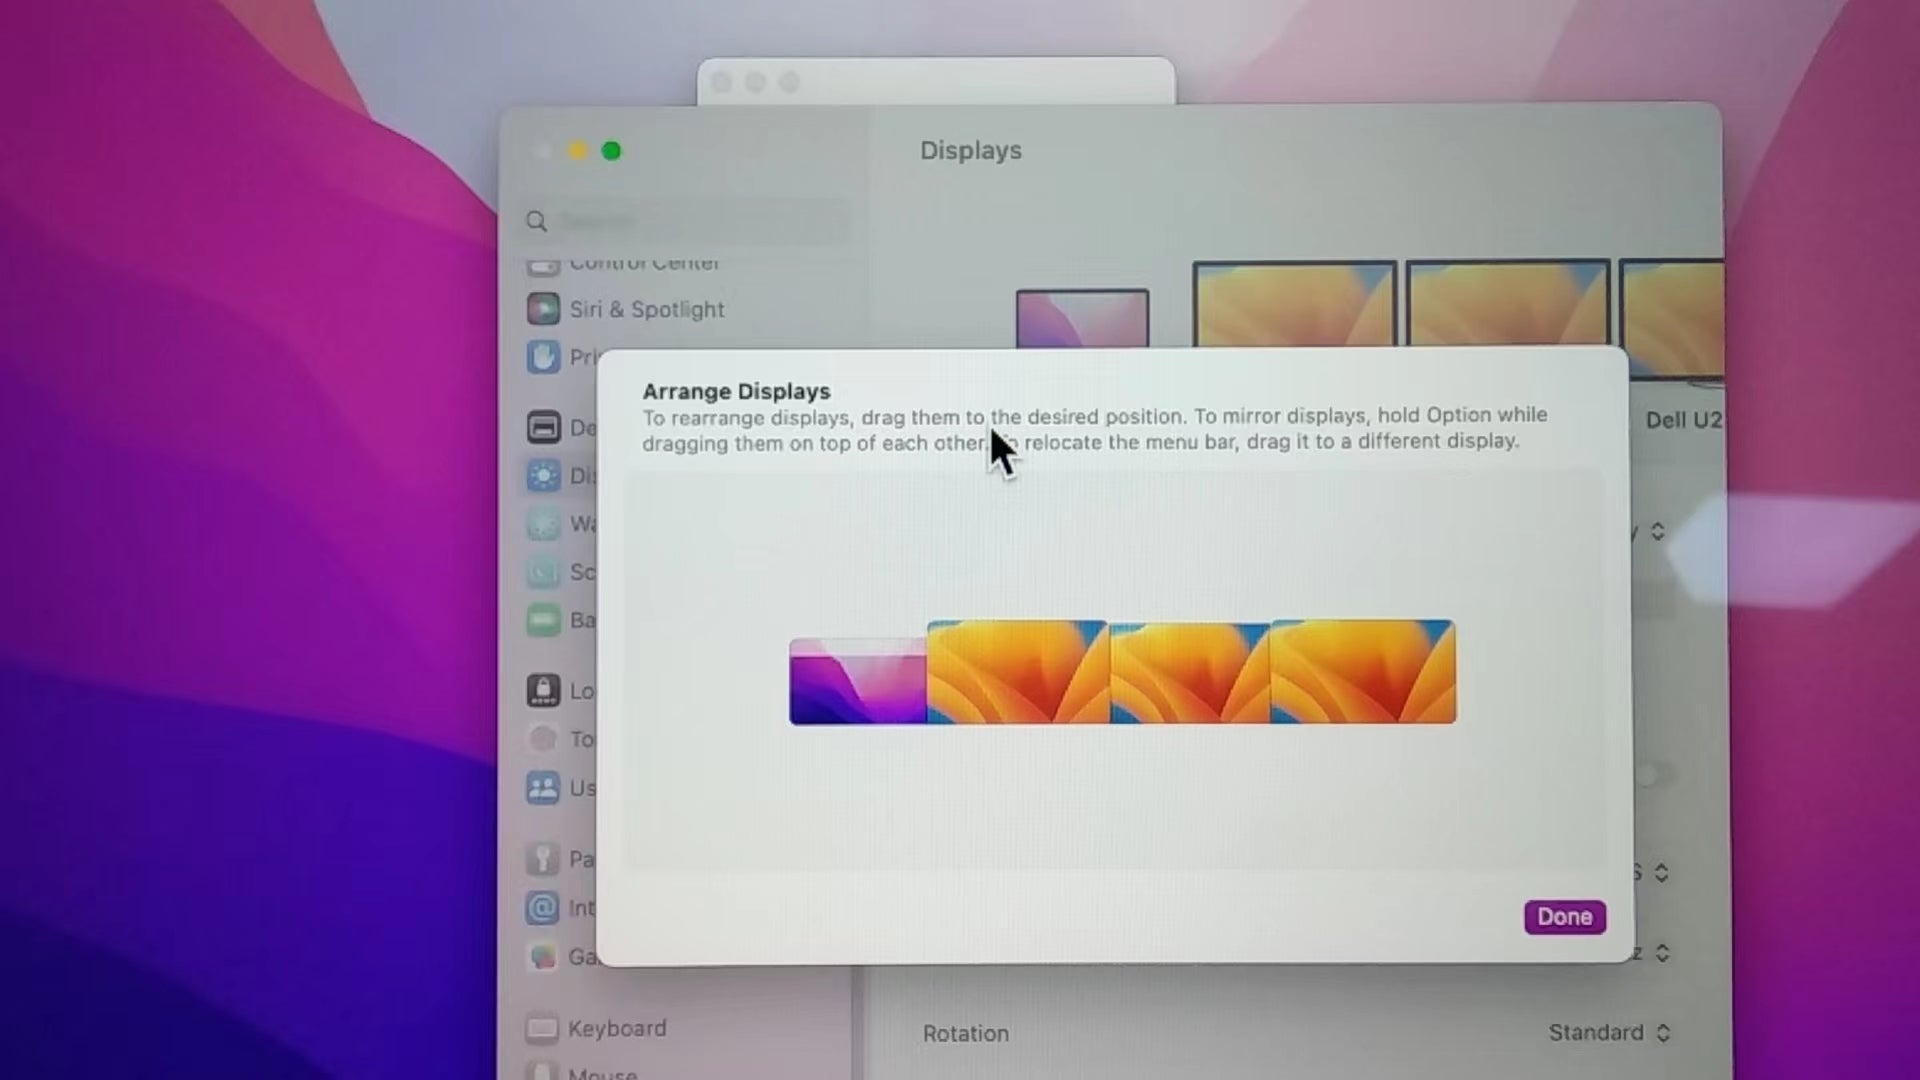Switch to Control Center settings entry
This screenshot has height=1080, width=1920.
tap(543, 262)
